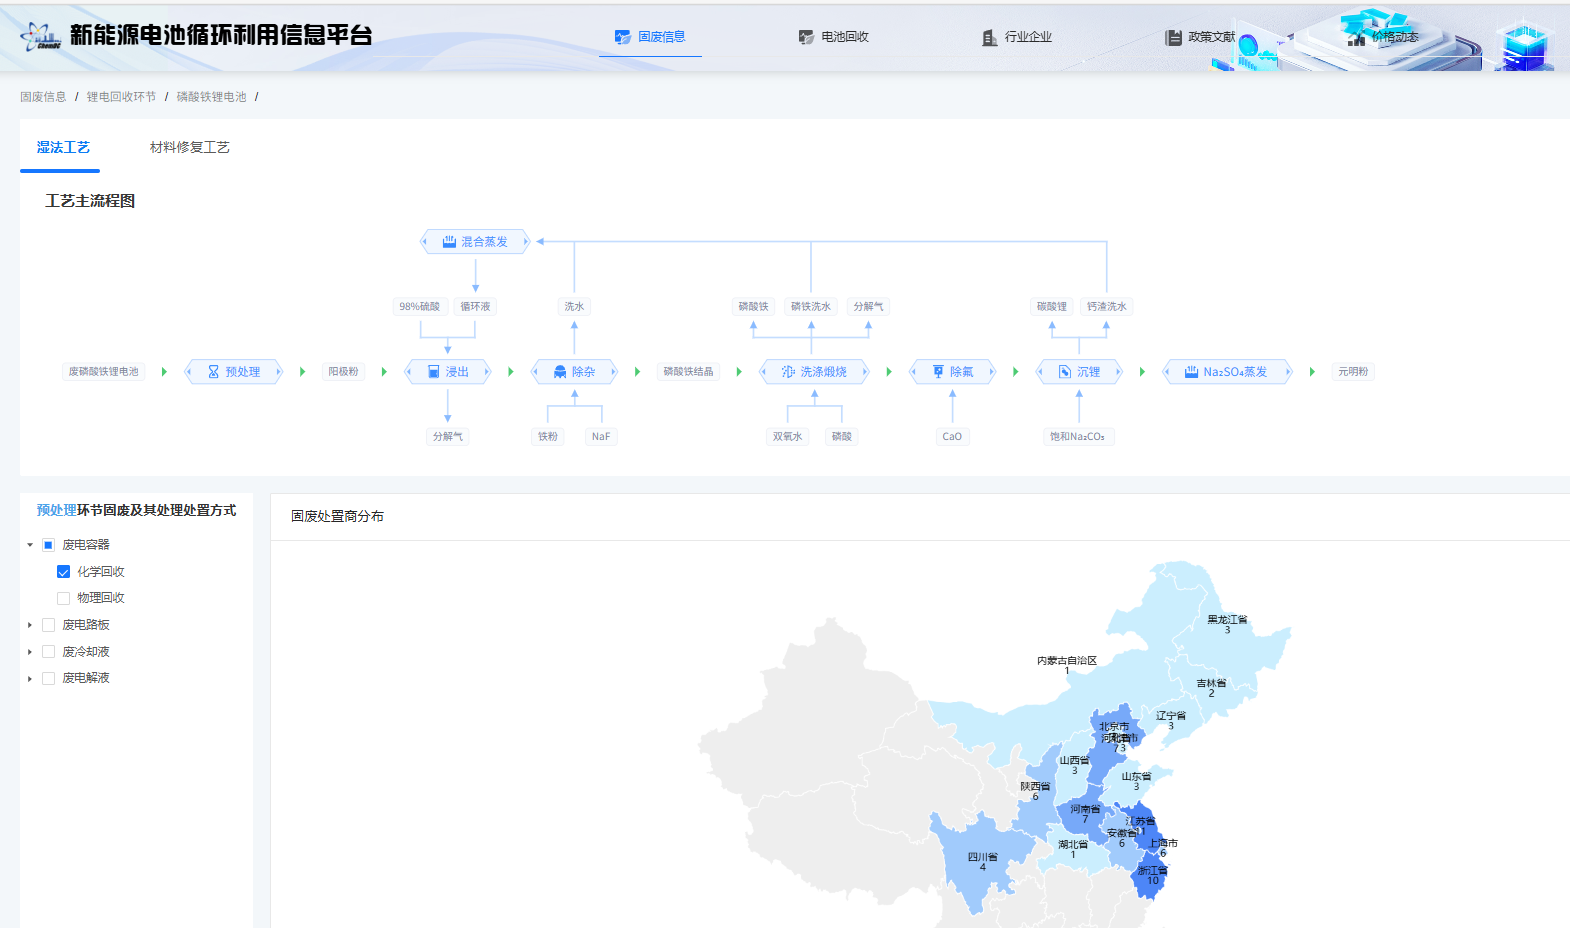The height and width of the screenshot is (928, 1570).
Task: Uncheck the 化学回收 checkbox
Action: click(64, 572)
